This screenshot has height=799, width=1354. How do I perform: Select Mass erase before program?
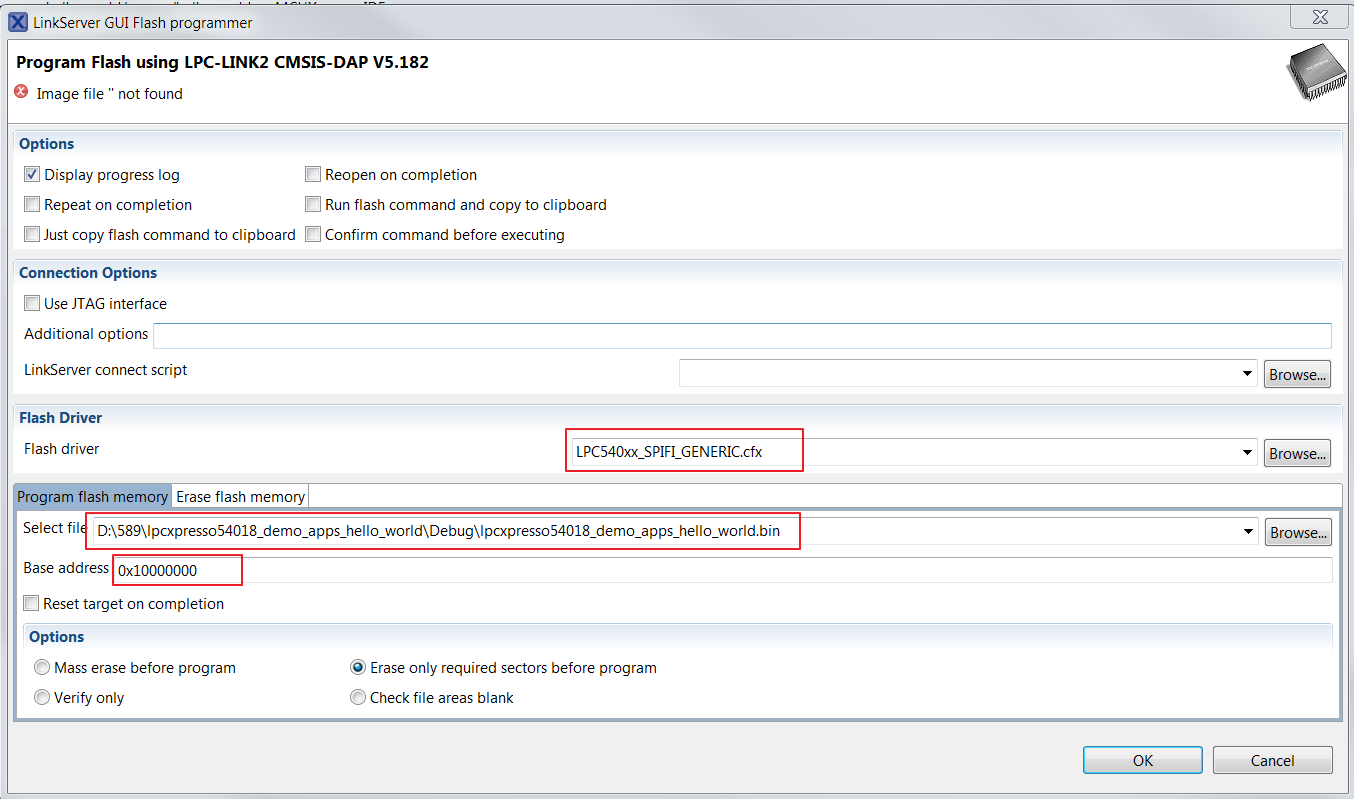(42, 668)
